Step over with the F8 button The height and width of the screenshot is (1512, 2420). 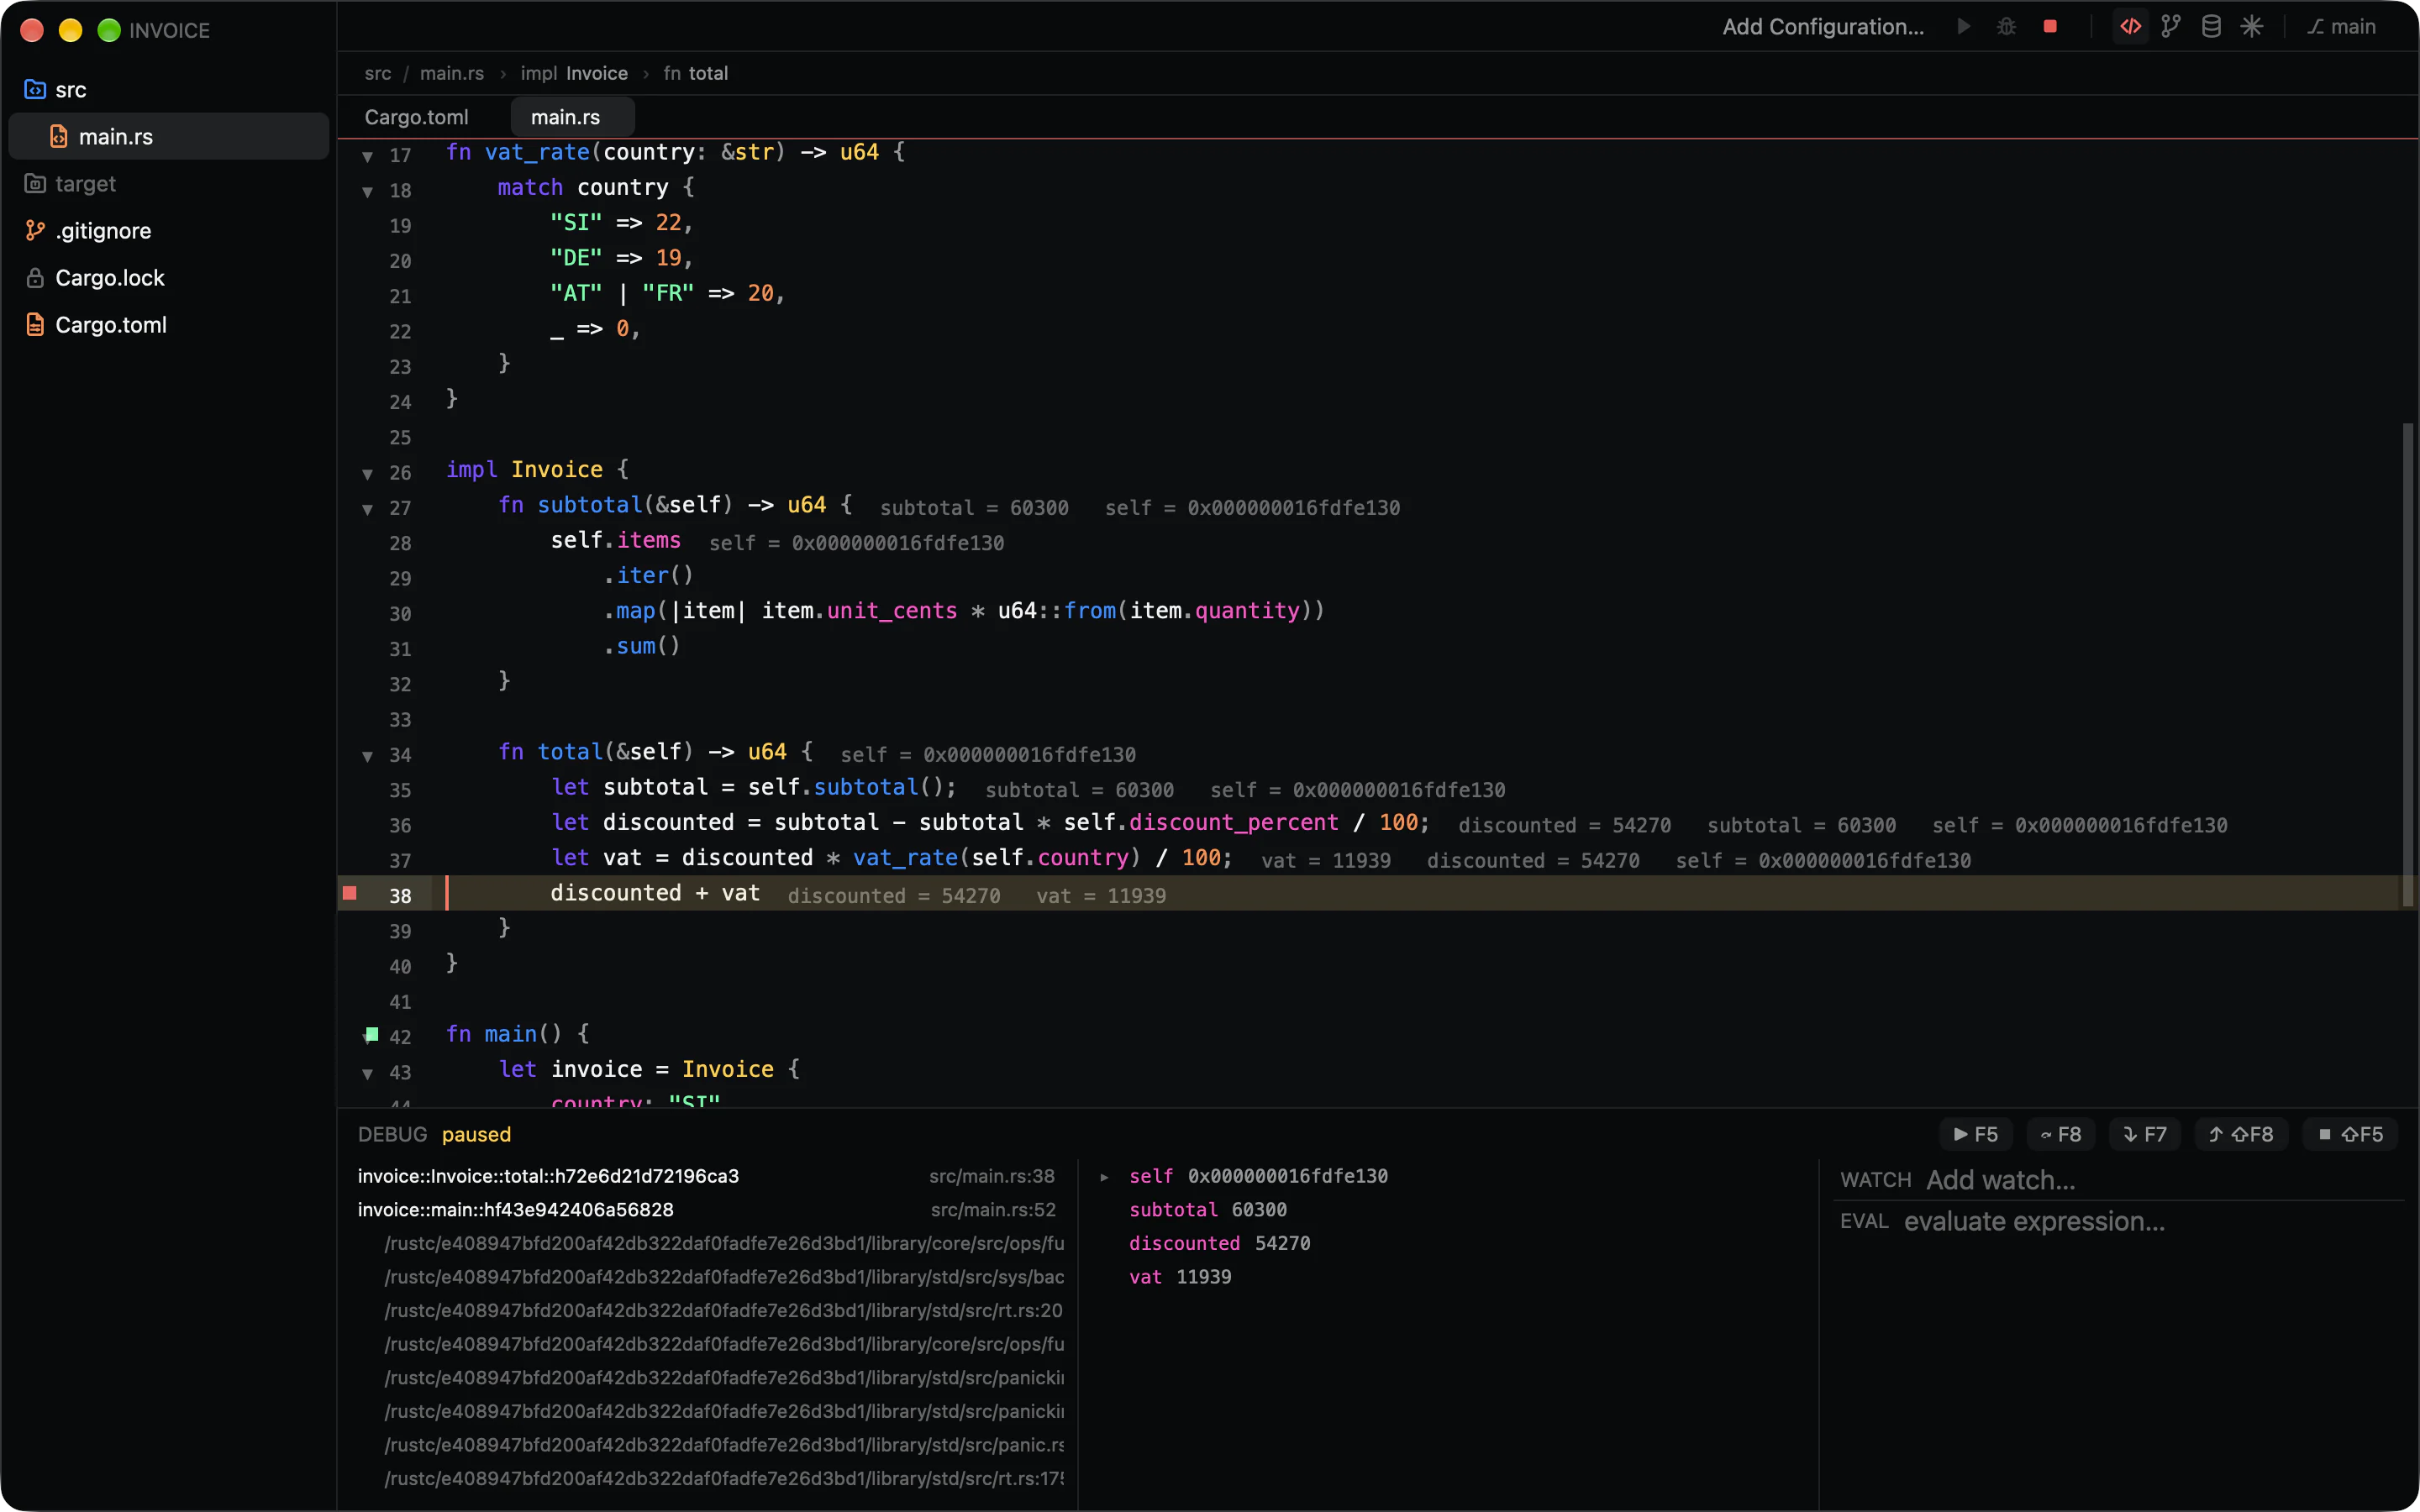pos(2061,1135)
